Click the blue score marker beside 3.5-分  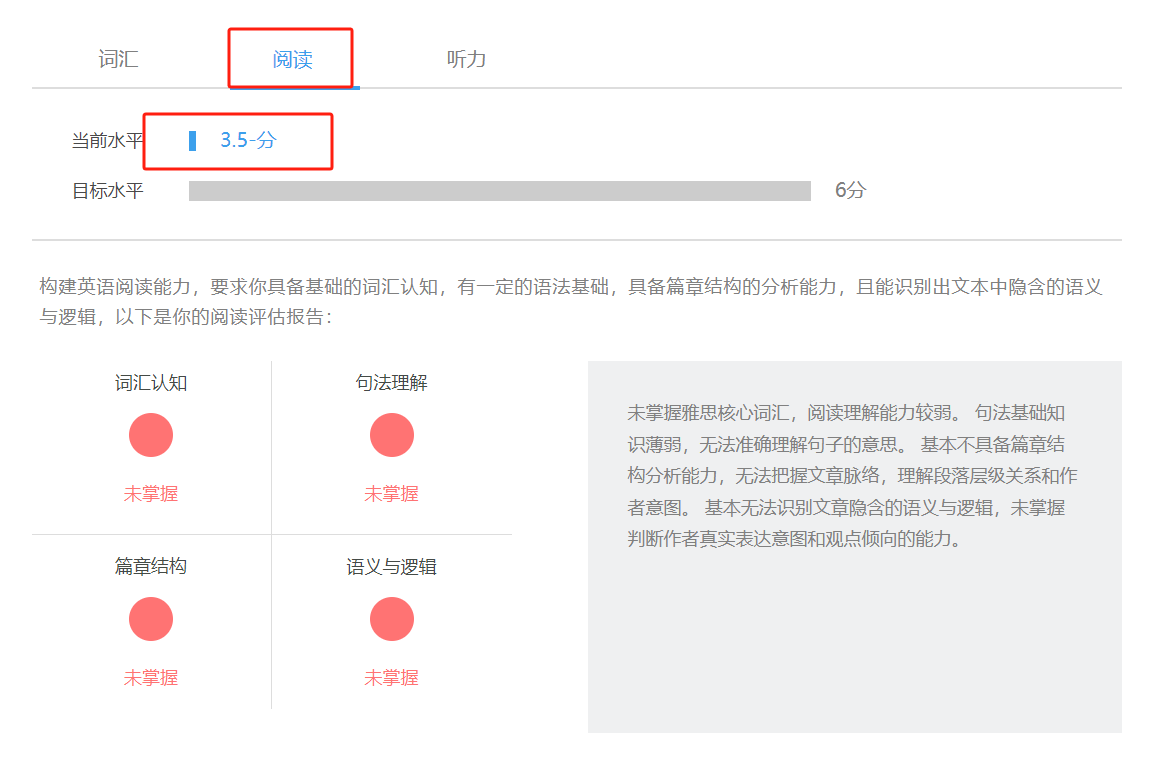(x=193, y=143)
